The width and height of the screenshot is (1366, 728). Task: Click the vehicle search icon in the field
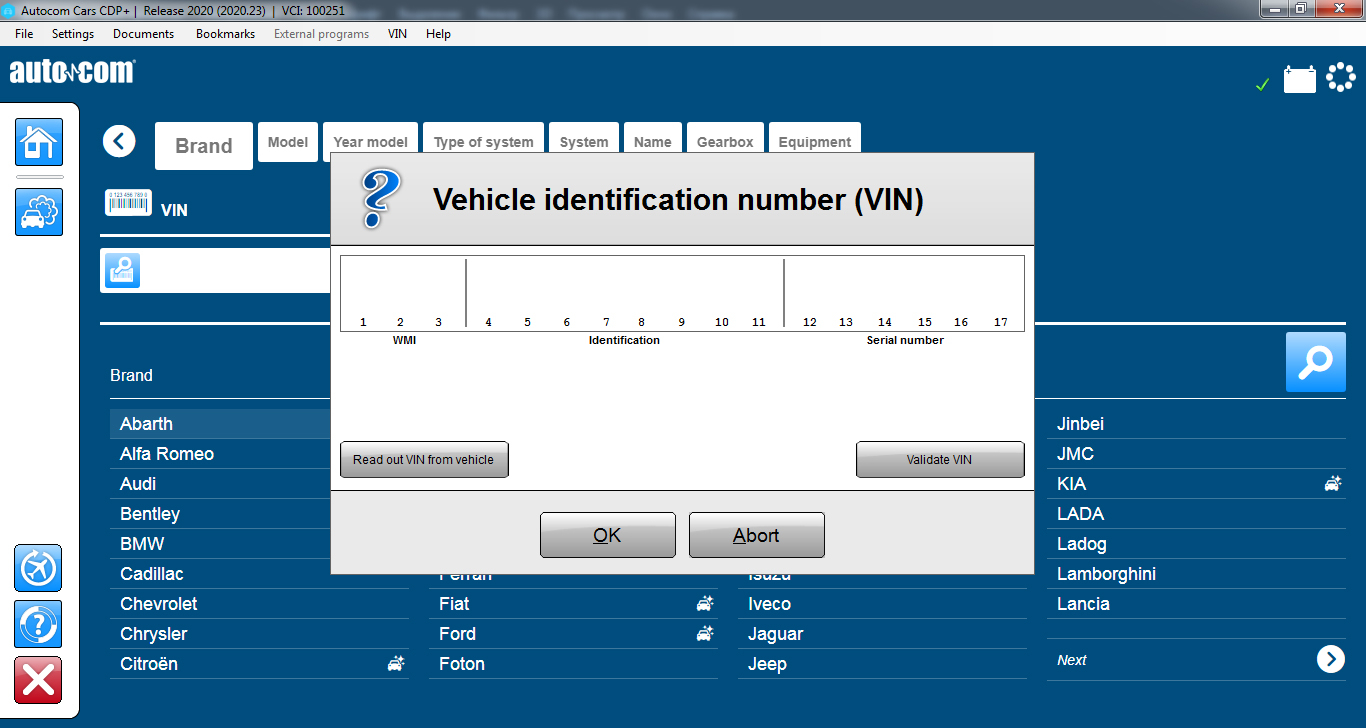pyautogui.click(x=123, y=271)
